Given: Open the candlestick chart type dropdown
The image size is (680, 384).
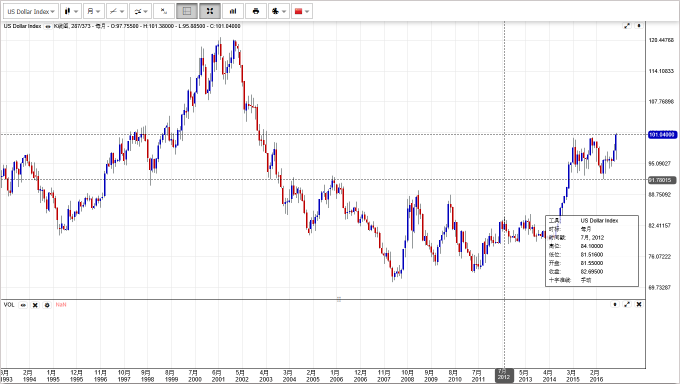Looking at the screenshot, I should [x=71, y=11].
